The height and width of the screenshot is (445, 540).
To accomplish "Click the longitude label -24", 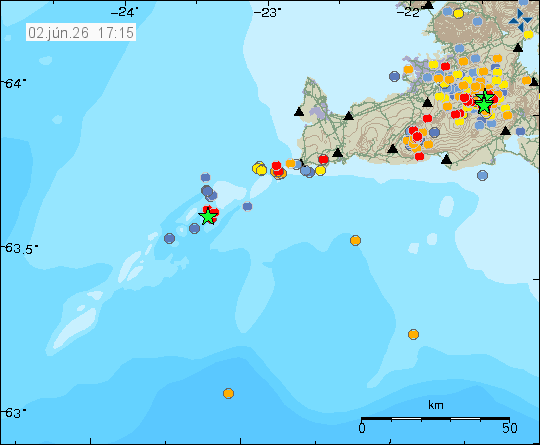I will [124, 12].
